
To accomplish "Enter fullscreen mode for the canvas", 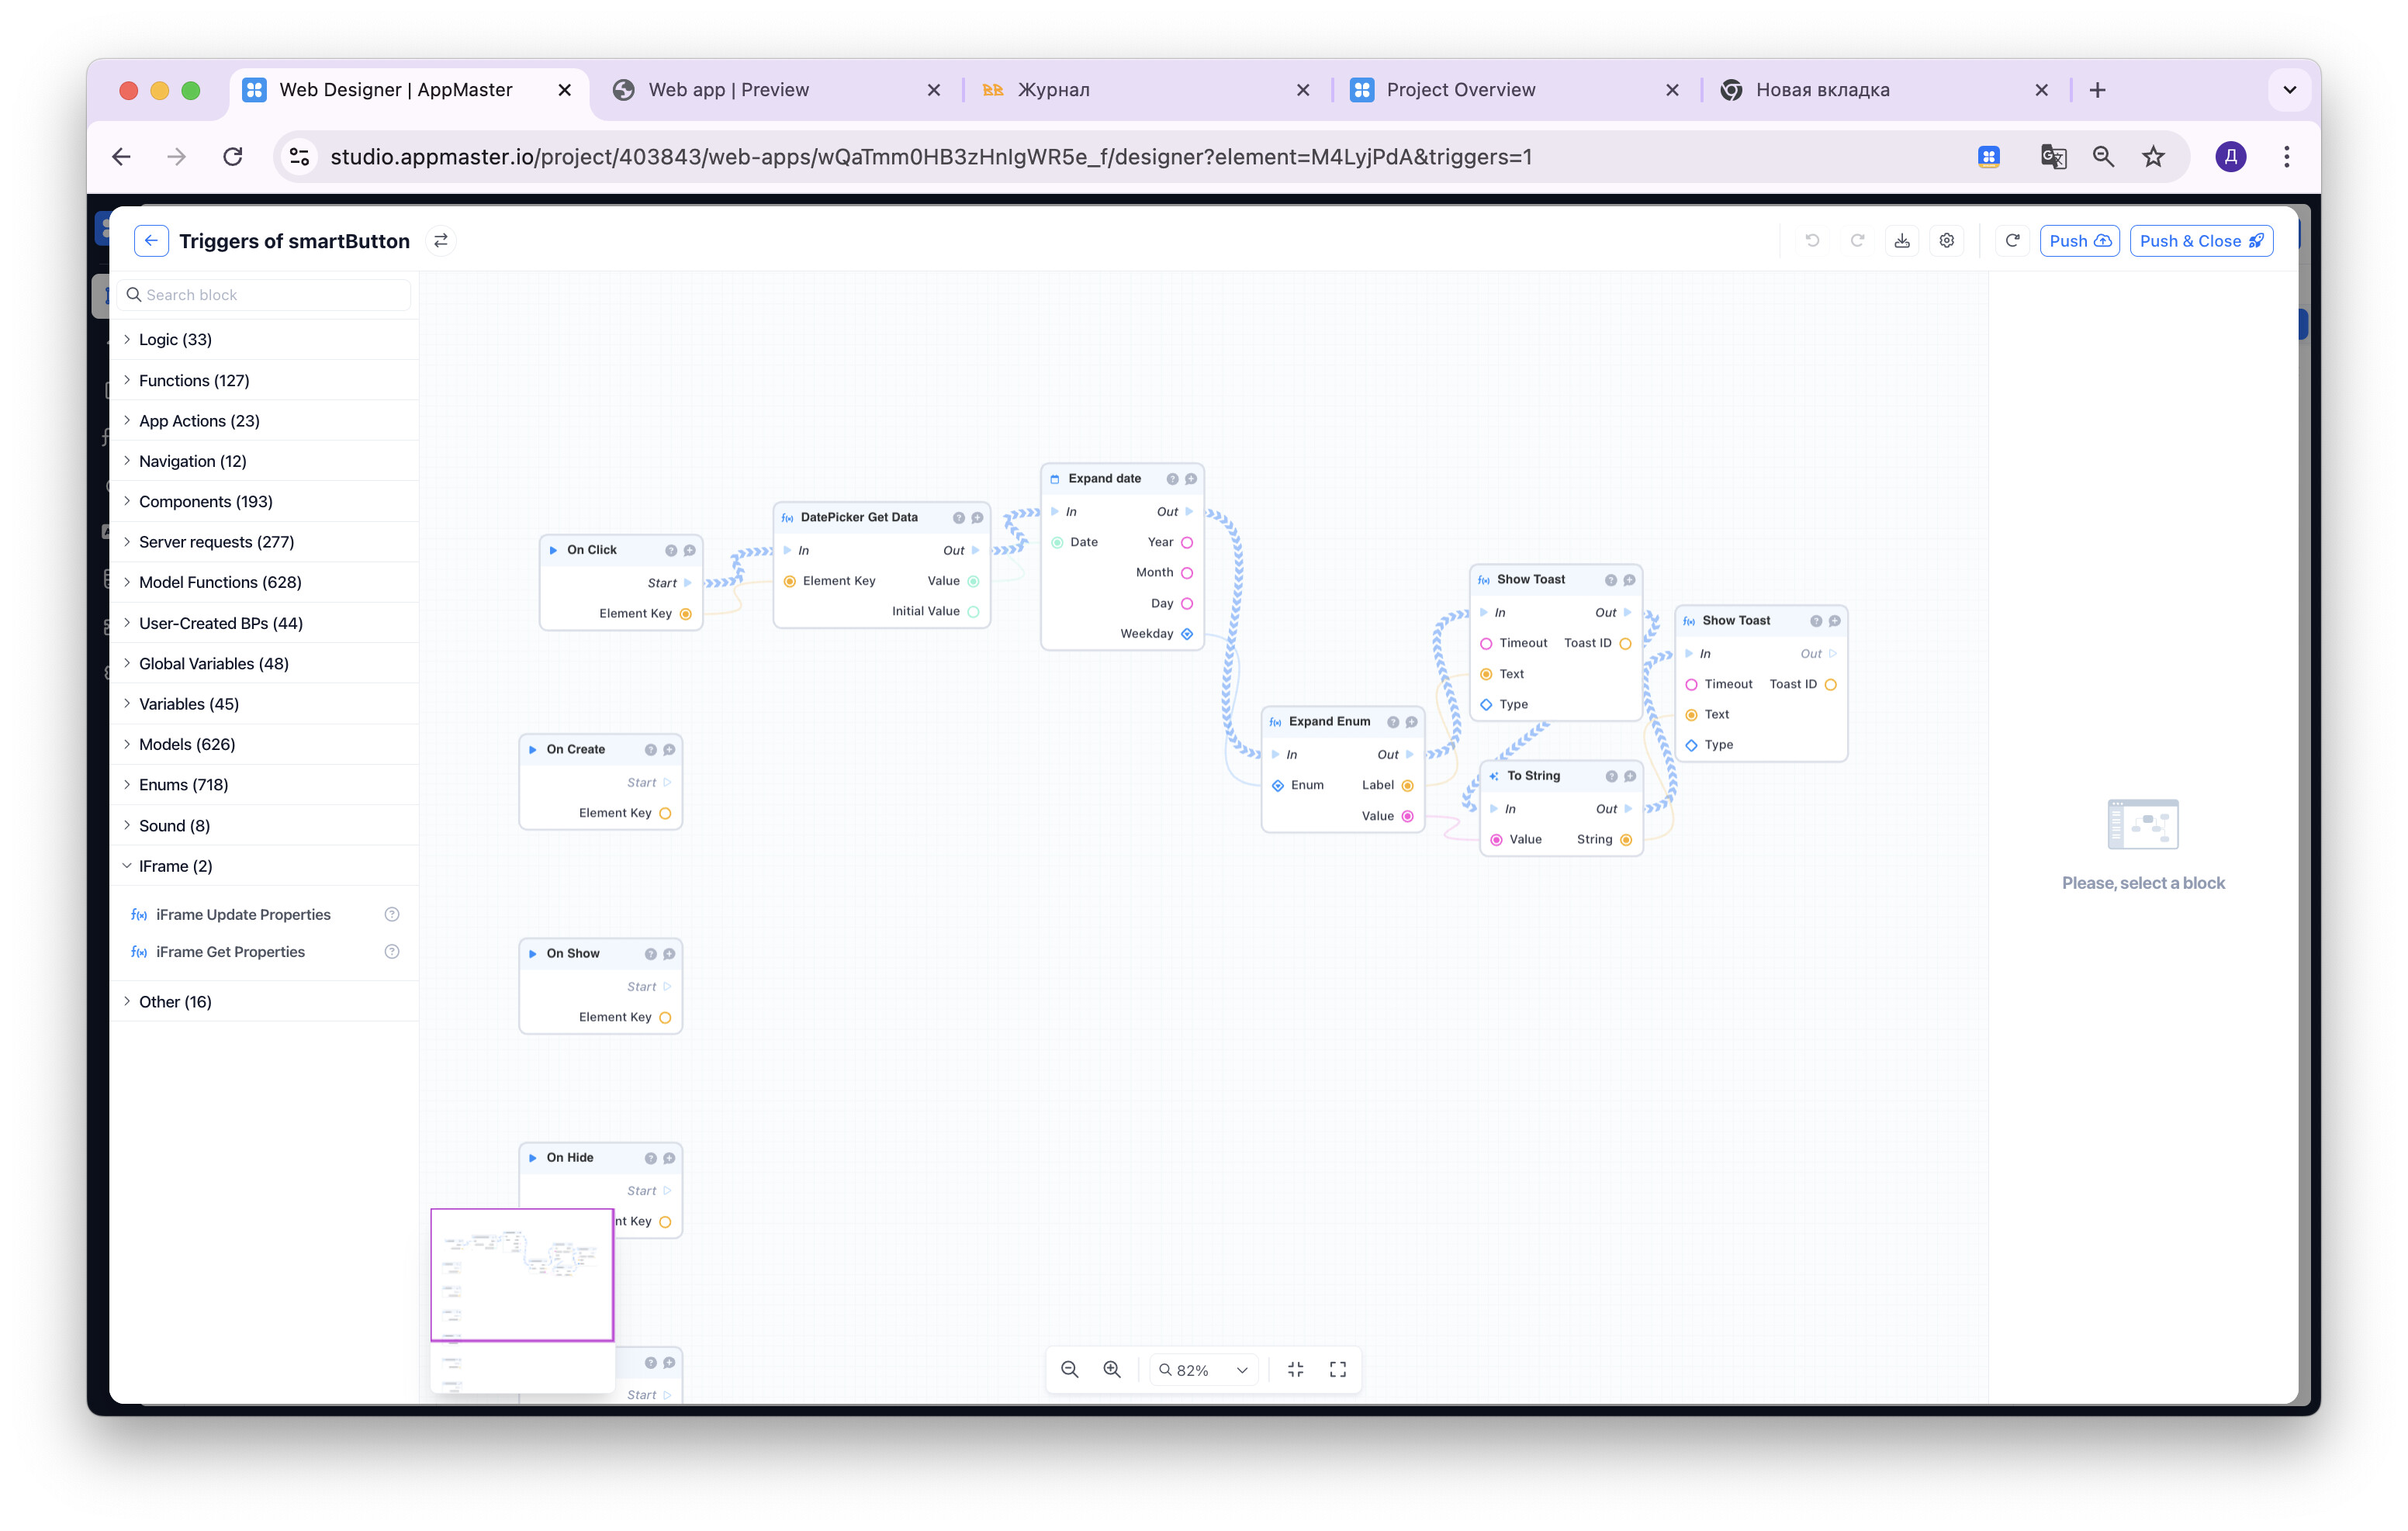I will coord(1338,1369).
